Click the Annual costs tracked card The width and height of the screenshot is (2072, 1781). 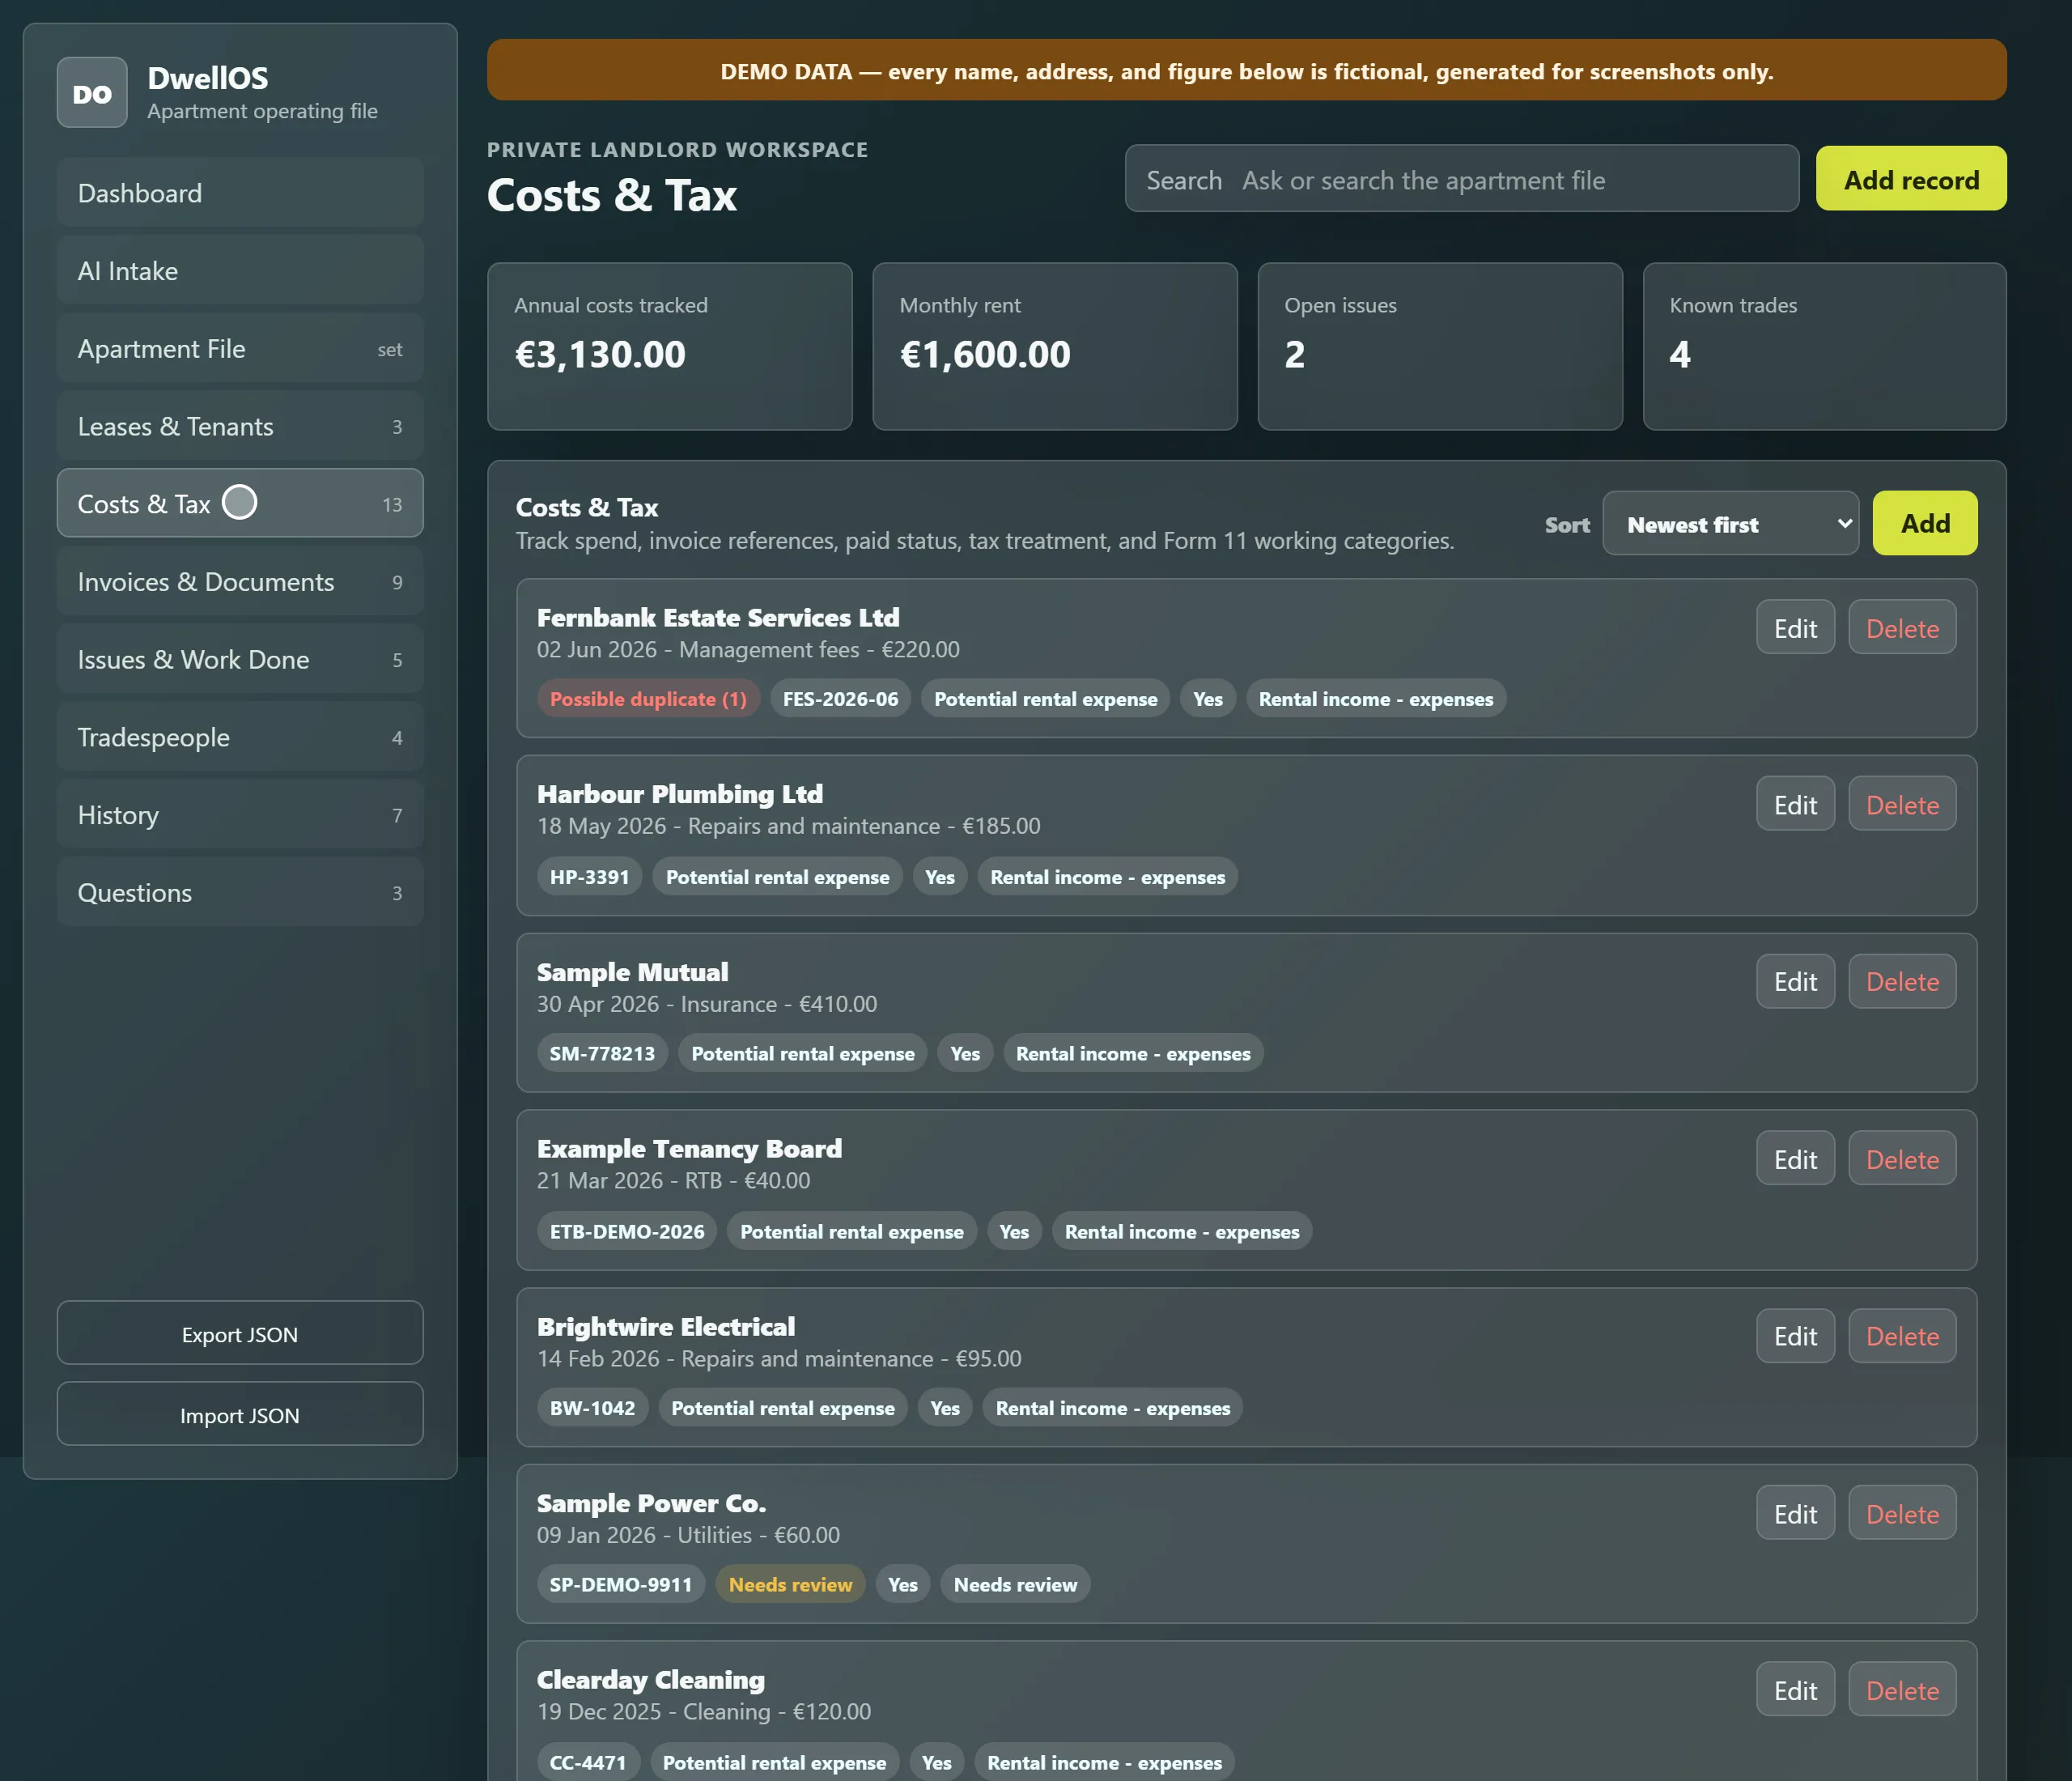pos(669,347)
